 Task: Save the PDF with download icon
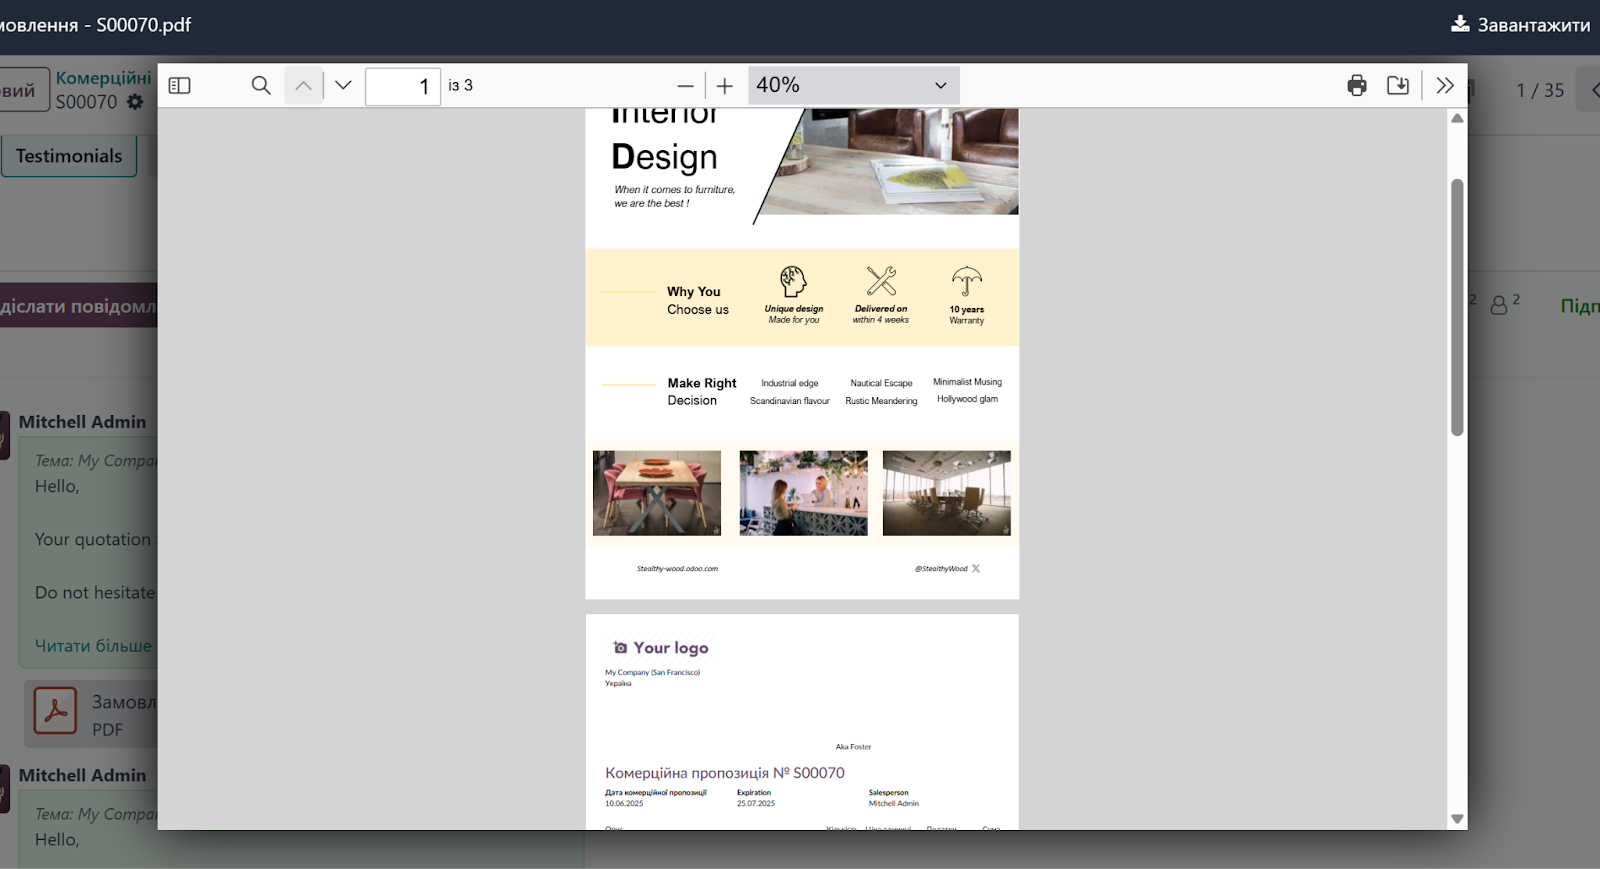[1398, 86]
